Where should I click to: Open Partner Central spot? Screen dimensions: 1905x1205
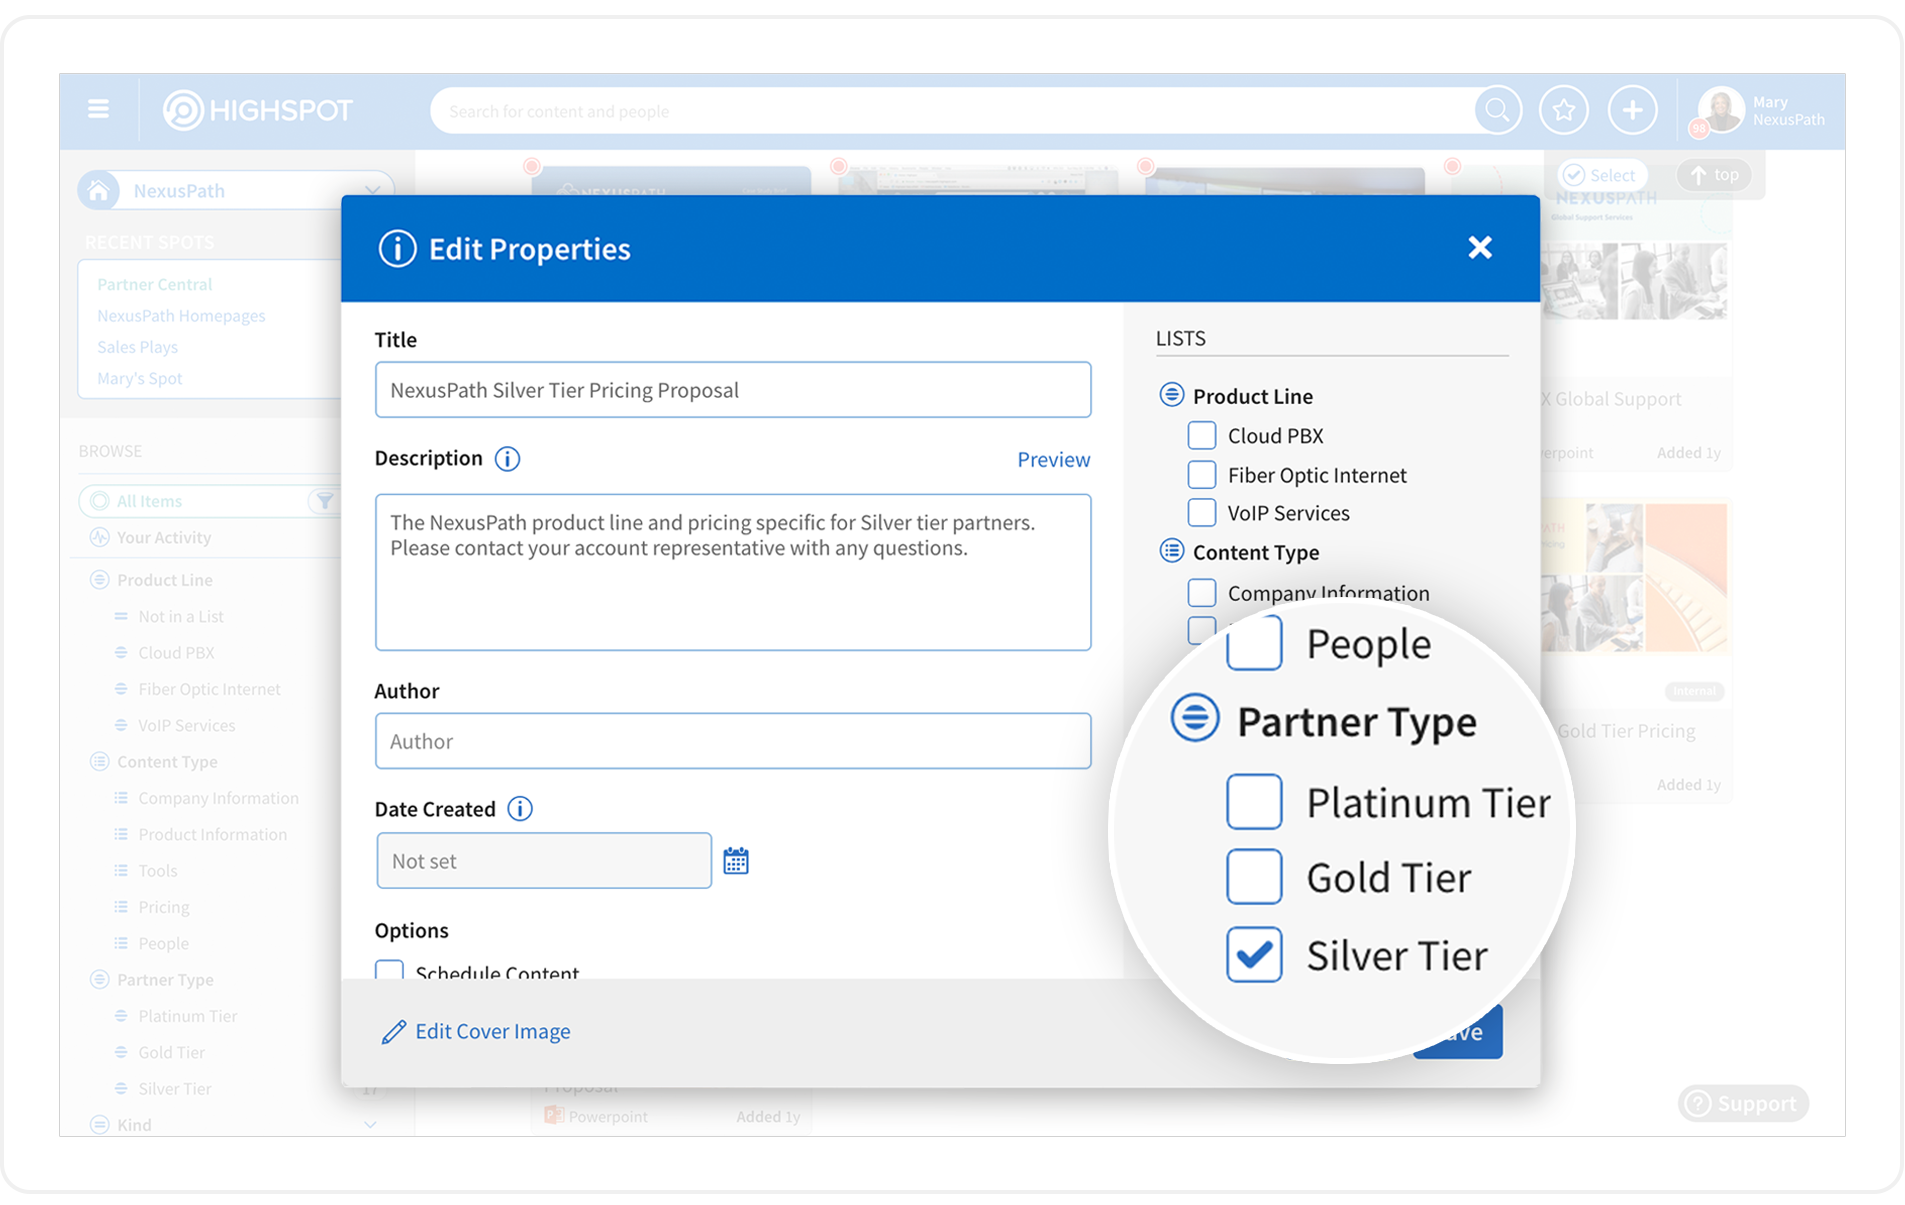(155, 285)
